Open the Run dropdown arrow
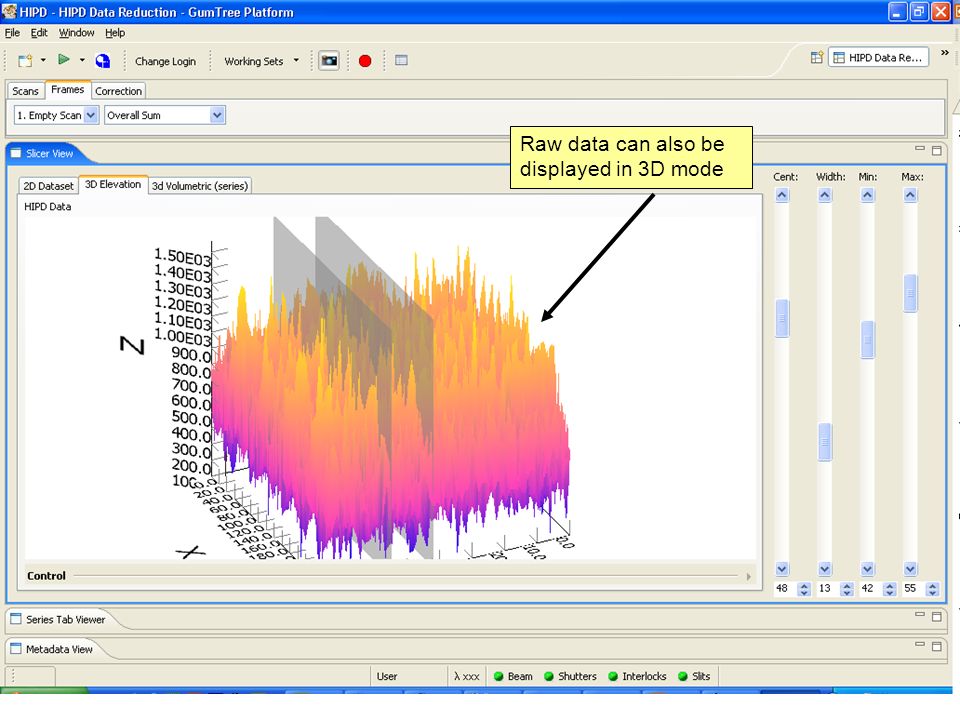960x720 pixels. pos(82,60)
